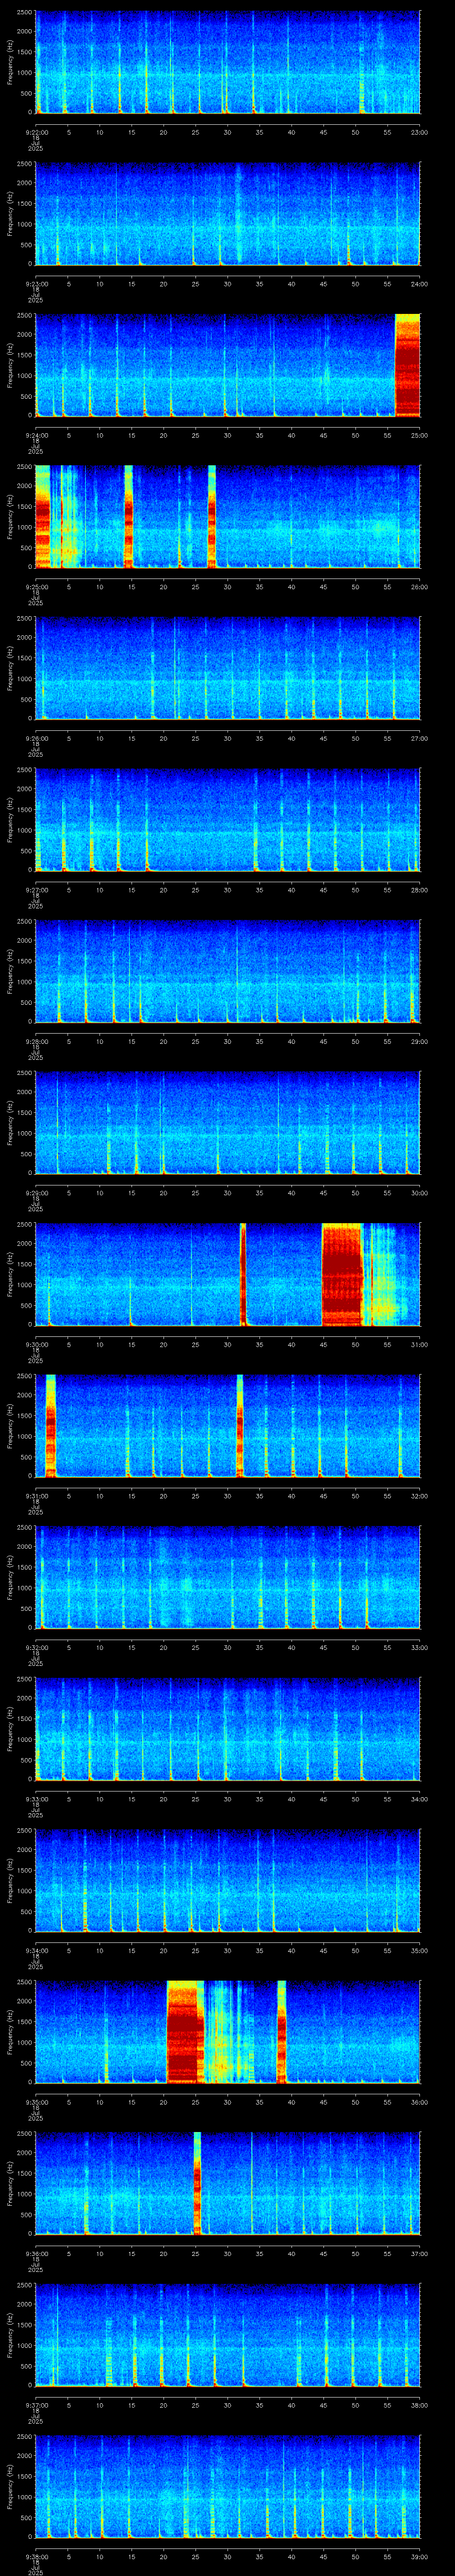Click the '9:35:00' axis start label
455x2576 pixels.
(x=36, y=2102)
